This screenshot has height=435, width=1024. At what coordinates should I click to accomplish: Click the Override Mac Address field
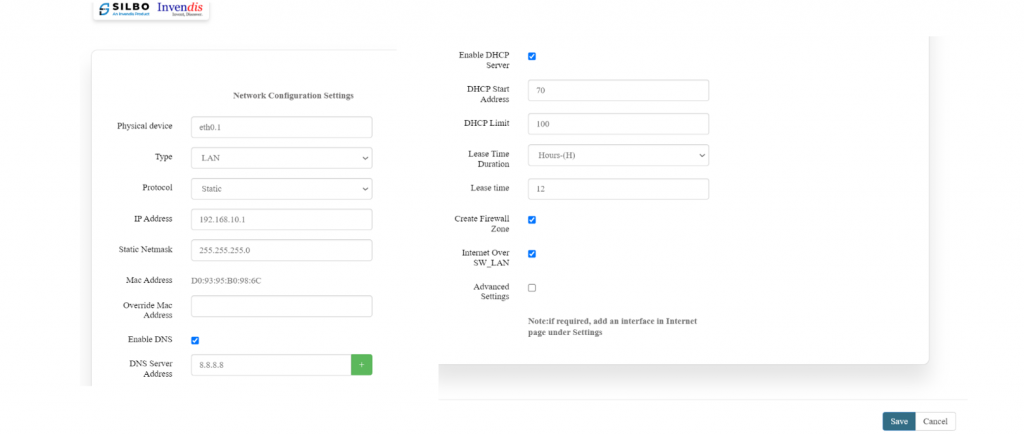[281, 306]
